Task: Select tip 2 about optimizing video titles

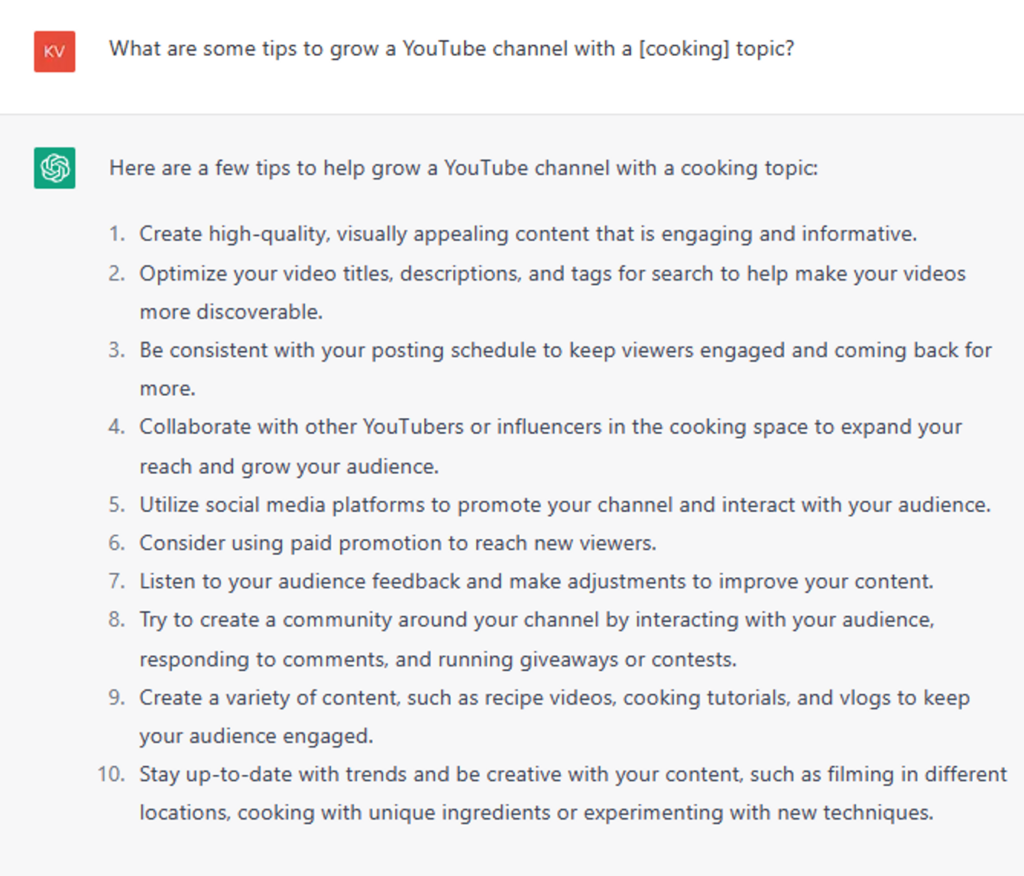Action: 552,293
